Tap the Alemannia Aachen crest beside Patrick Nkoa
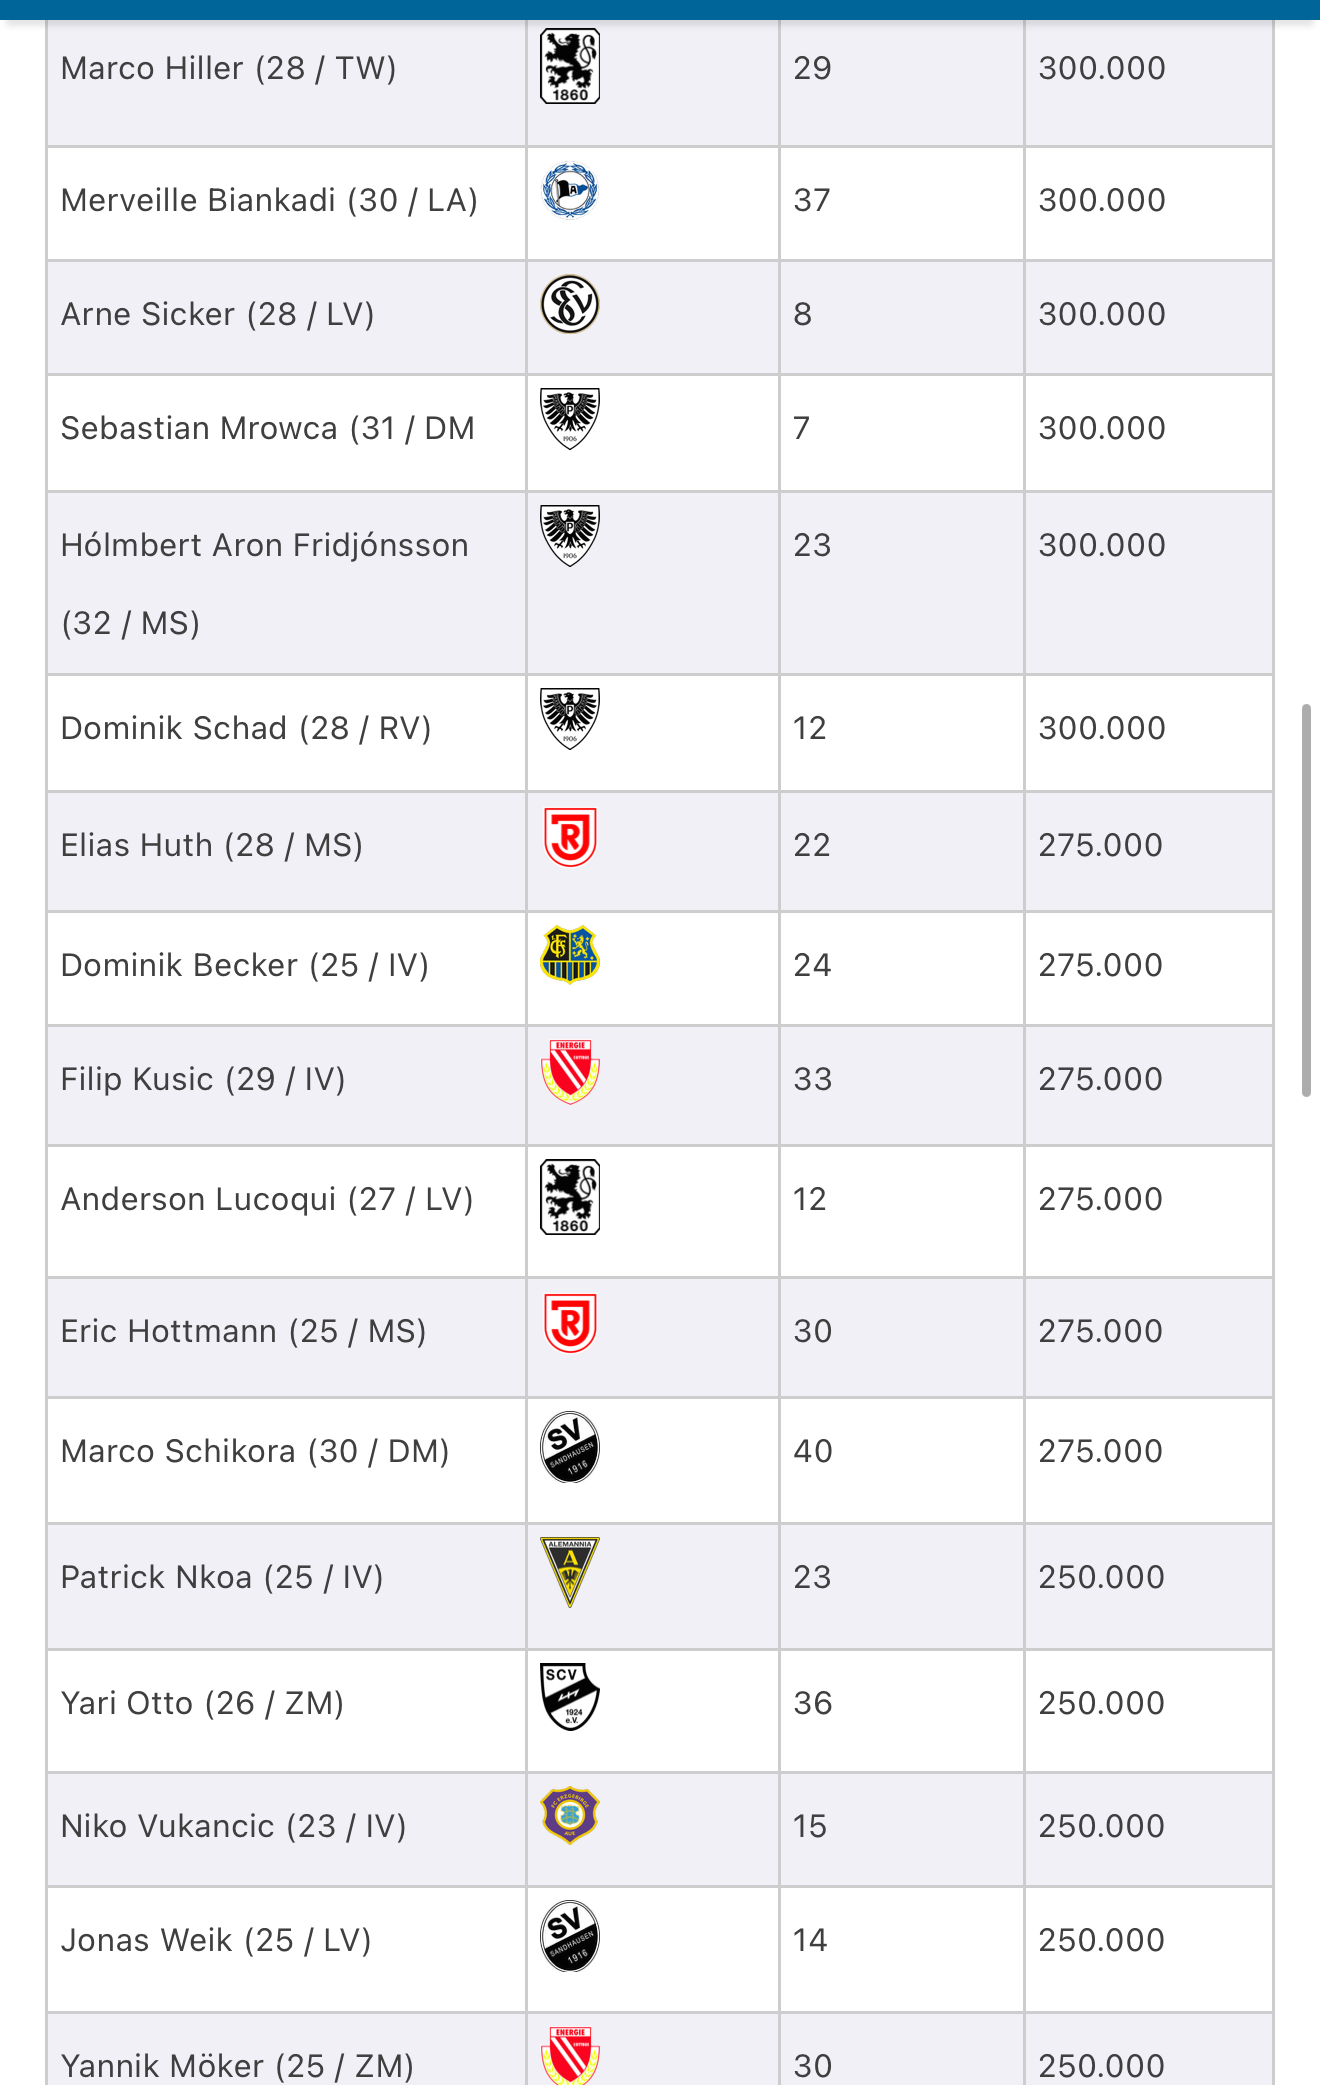The width and height of the screenshot is (1320, 2085). (x=570, y=1572)
